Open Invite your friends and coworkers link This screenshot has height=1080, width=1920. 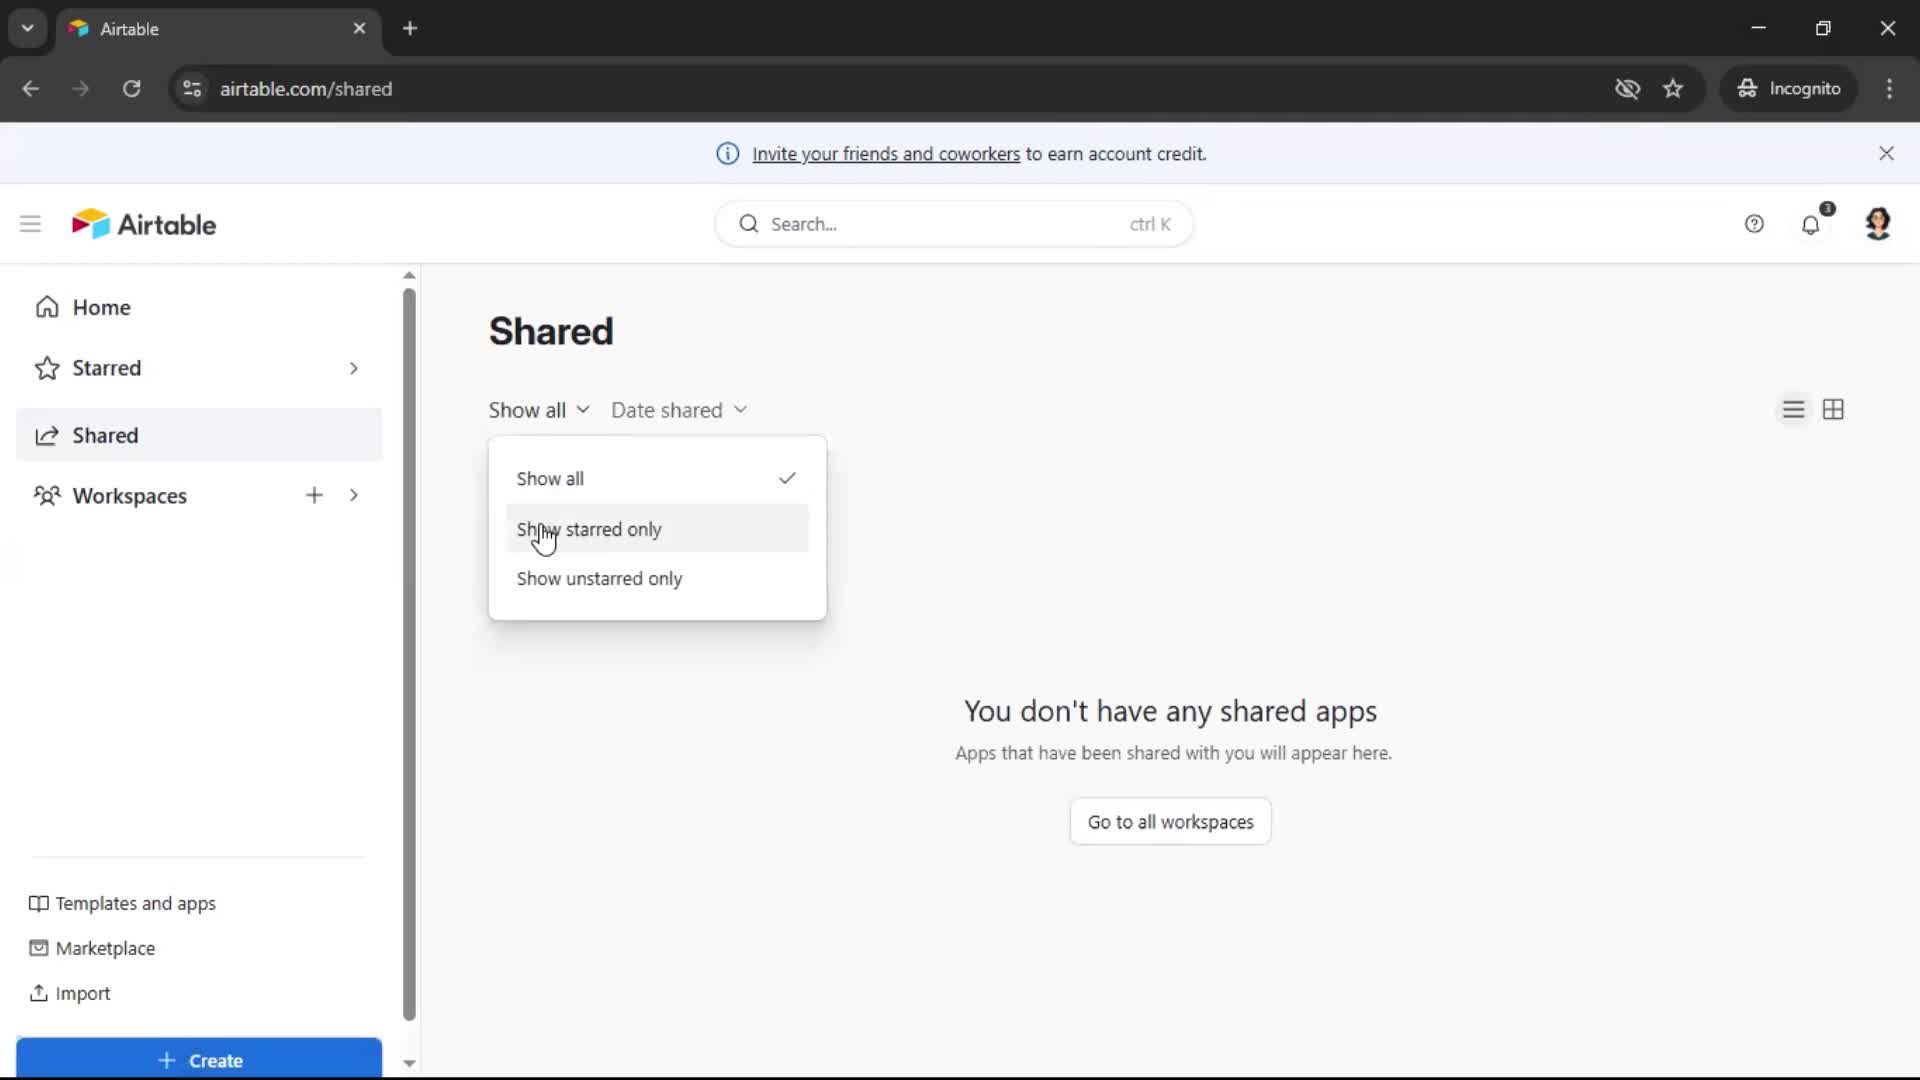point(886,154)
